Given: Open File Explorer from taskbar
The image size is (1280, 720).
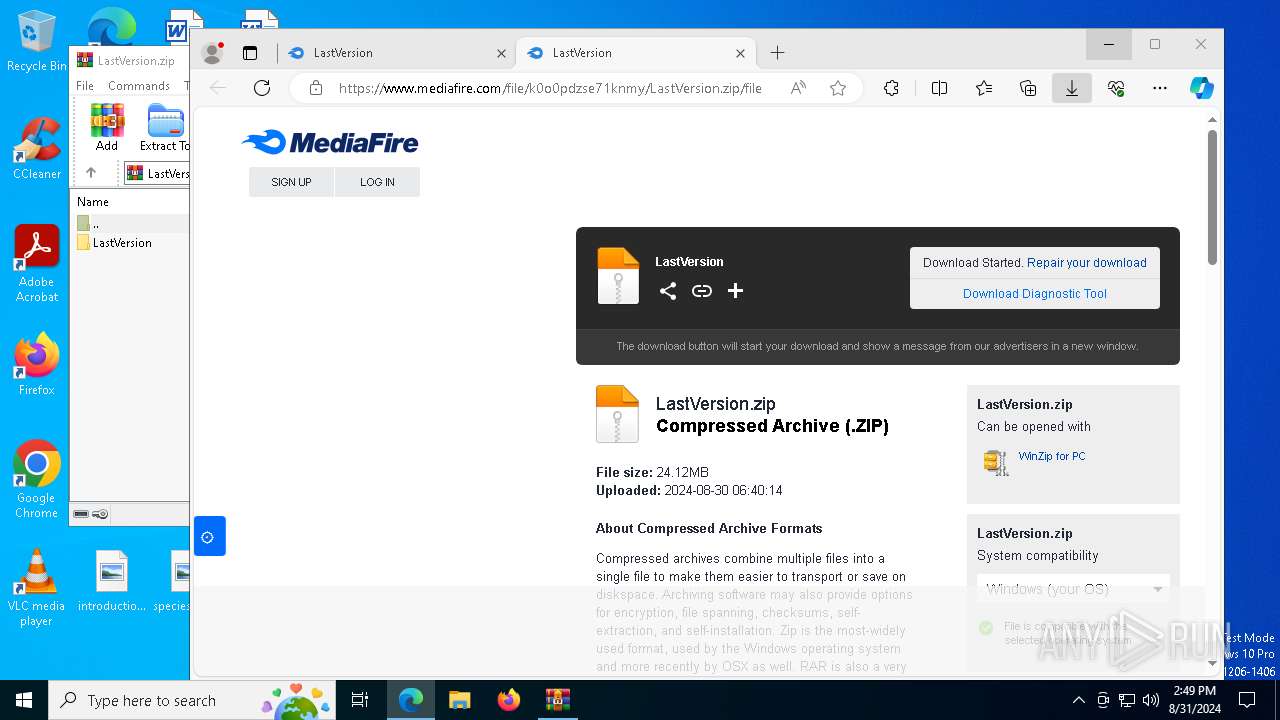Looking at the screenshot, I should pyautogui.click(x=459, y=700).
